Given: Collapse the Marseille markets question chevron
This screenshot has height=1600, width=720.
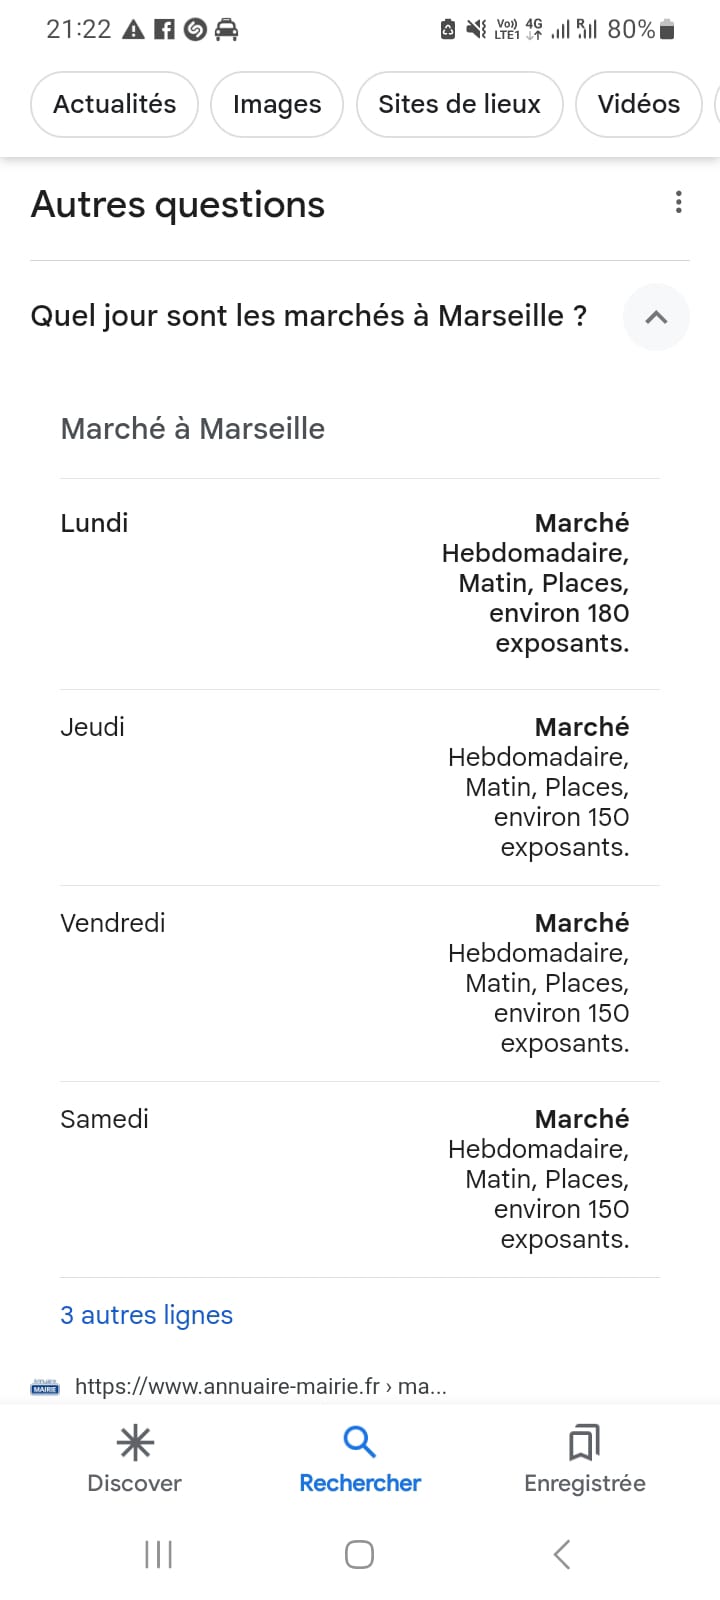Looking at the screenshot, I should (656, 317).
